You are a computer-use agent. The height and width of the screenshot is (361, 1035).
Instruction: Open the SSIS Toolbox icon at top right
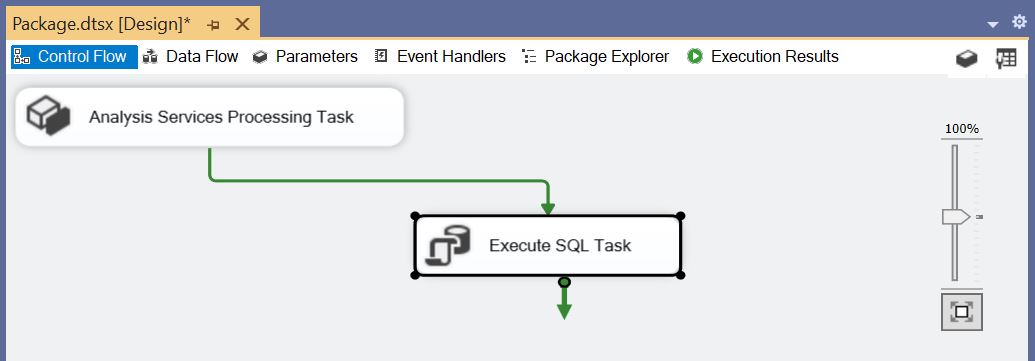pos(967,59)
